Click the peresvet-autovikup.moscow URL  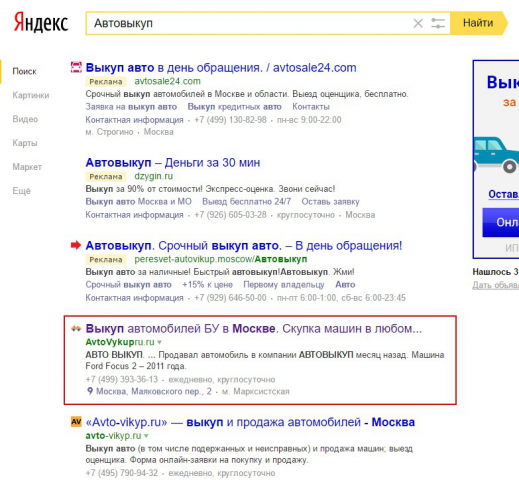pos(221,259)
